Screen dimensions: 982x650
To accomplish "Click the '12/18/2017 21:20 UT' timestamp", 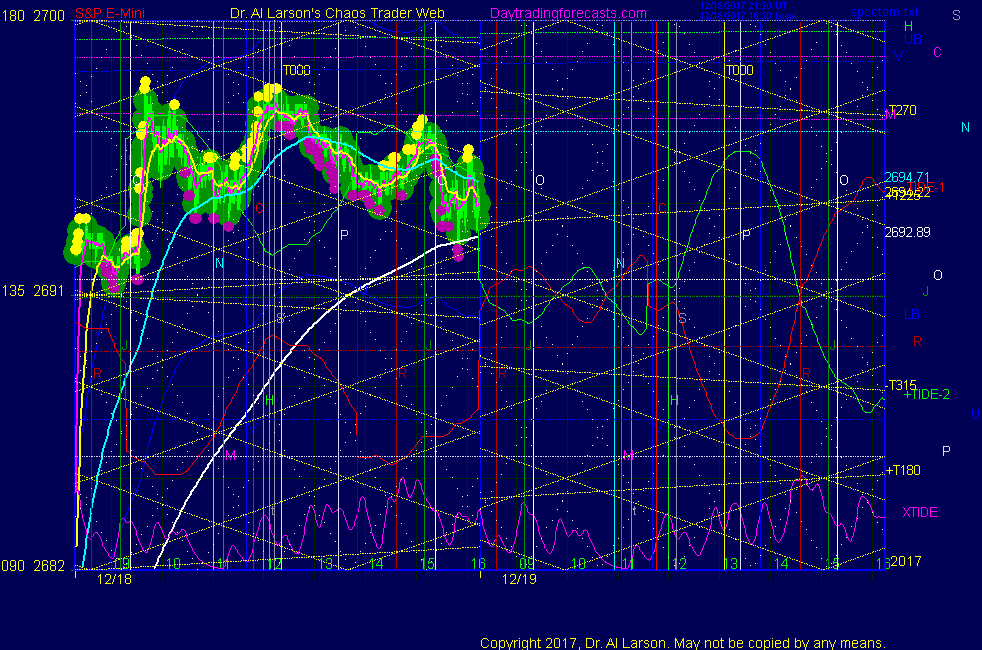I will [x=743, y=6].
